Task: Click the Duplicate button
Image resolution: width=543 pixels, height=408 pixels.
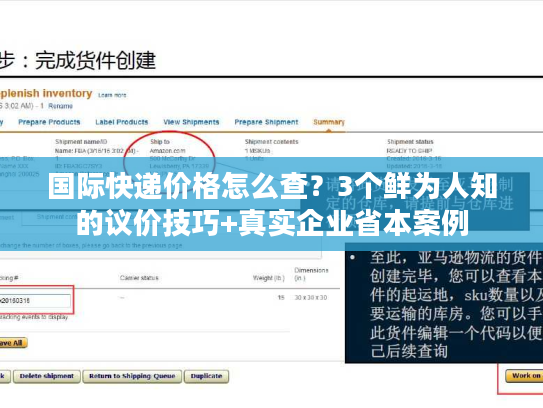Action: tap(206, 376)
